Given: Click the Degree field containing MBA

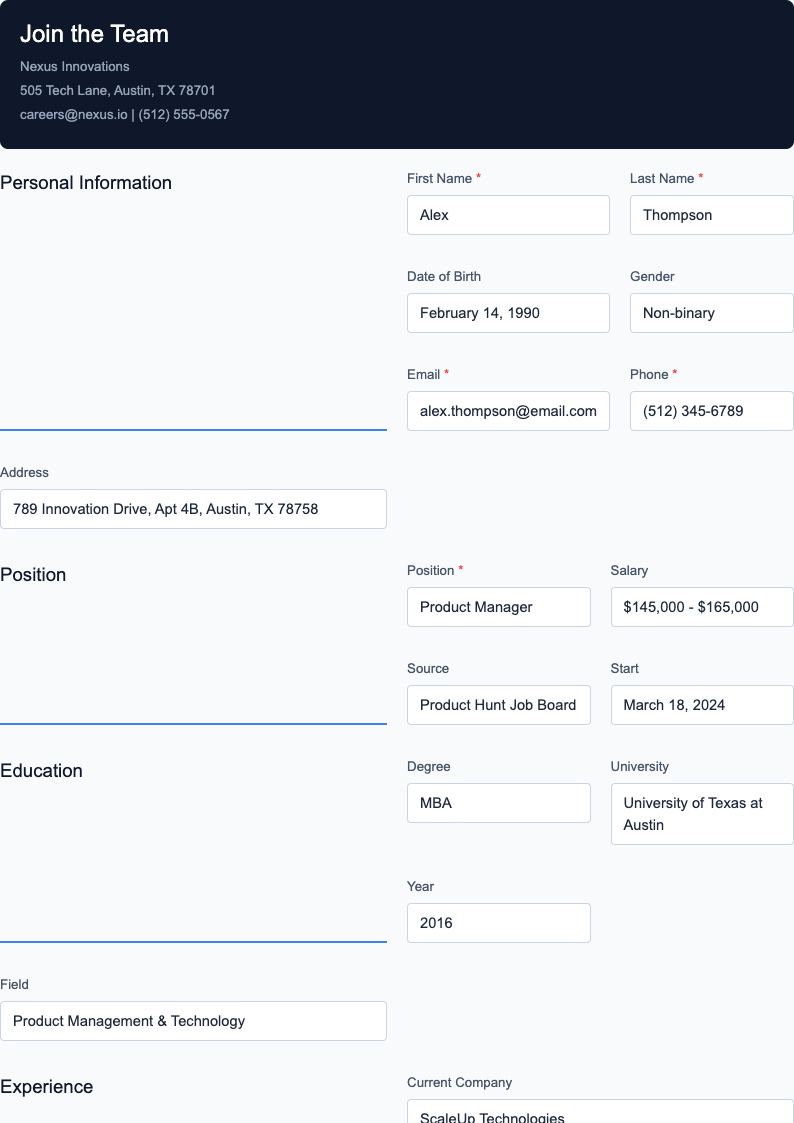Looking at the screenshot, I should click(x=498, y=803).
